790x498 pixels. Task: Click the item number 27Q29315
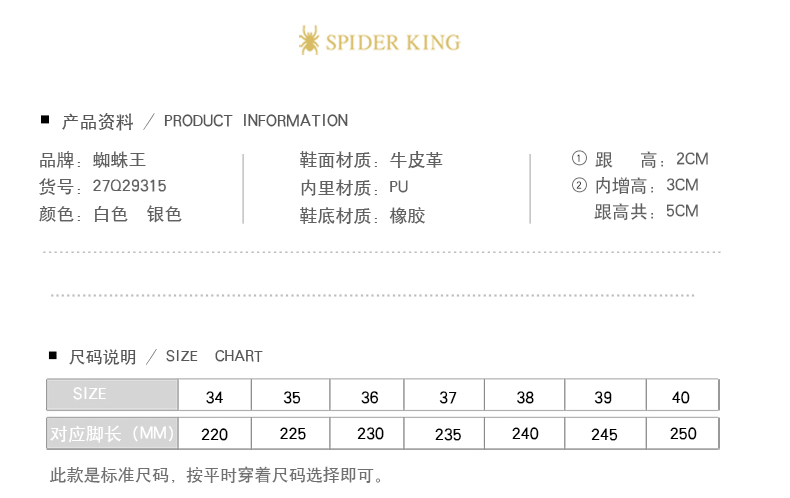129,186
